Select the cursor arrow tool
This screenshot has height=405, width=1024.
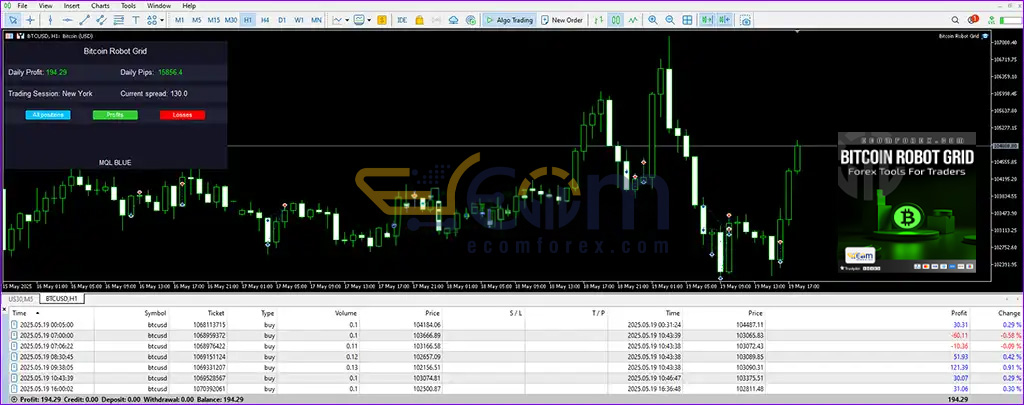pyautogui.click(x=13, y=20)
